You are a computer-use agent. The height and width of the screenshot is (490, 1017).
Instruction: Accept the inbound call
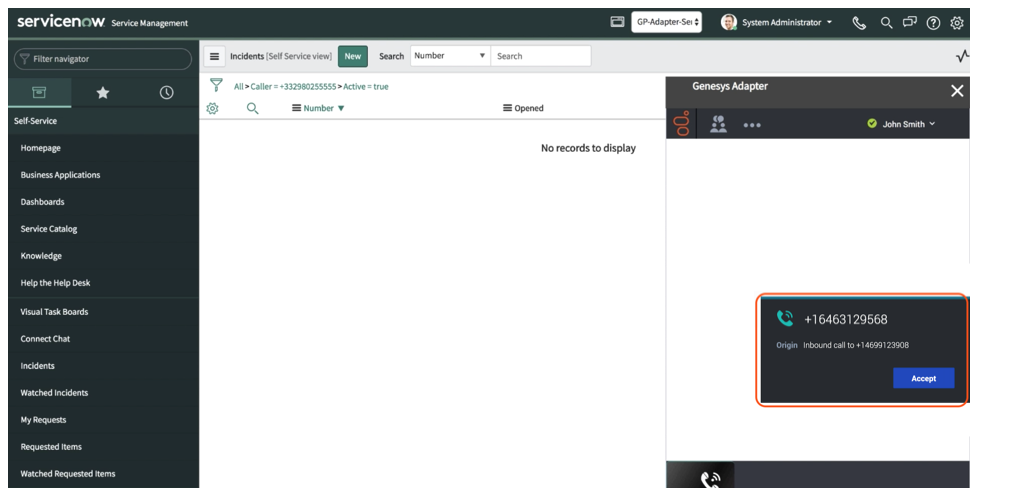(923, 378)
